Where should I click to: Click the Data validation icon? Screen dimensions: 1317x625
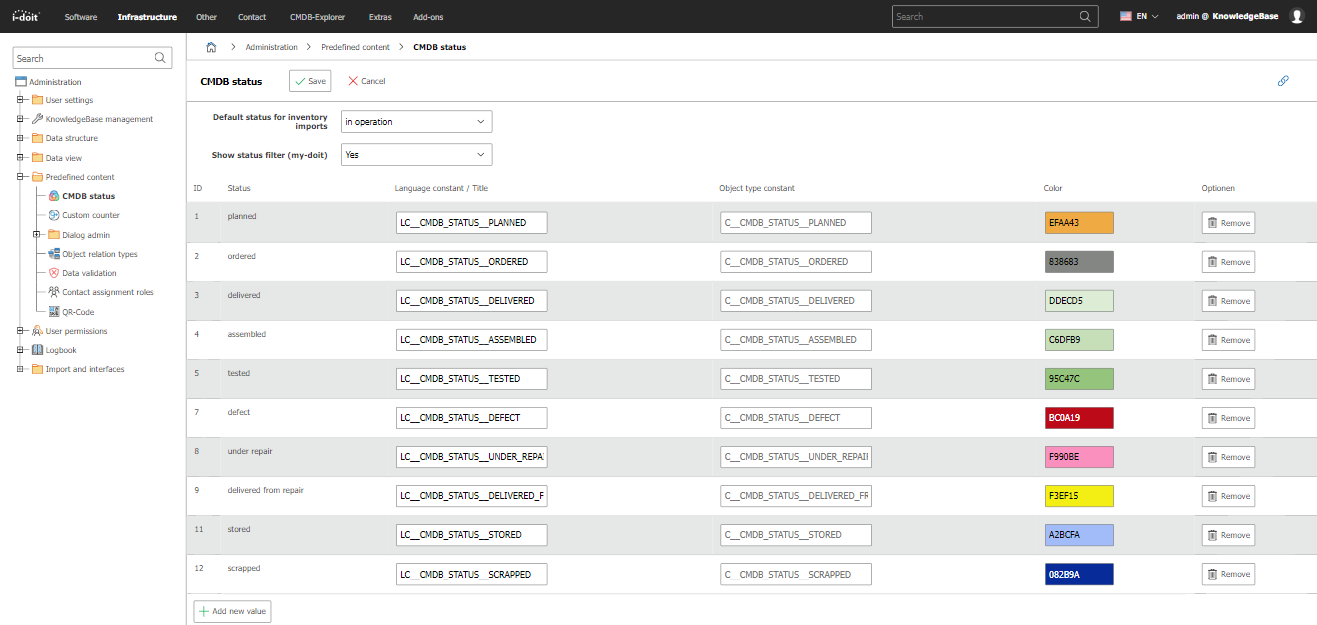[54, 273]
